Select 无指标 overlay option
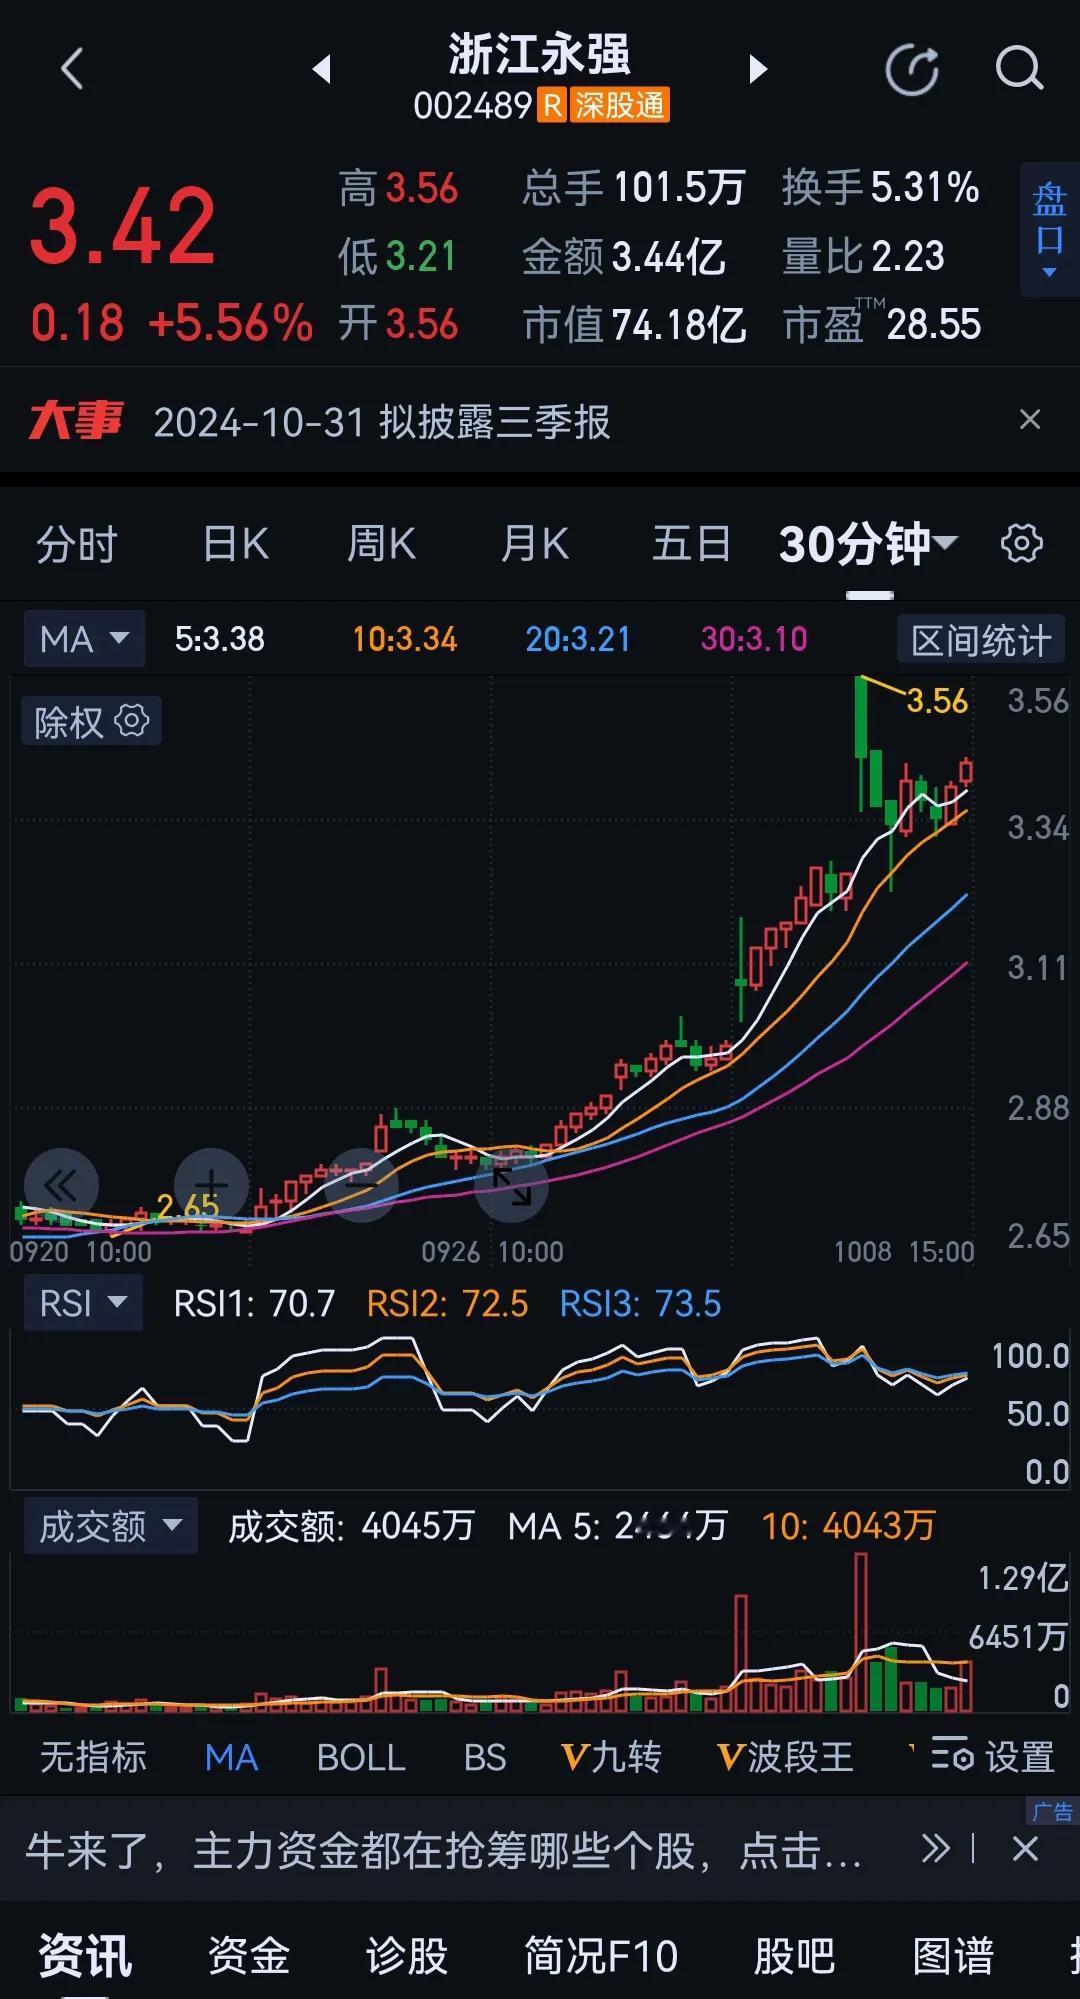The width and height of the screenshot is (1080, 1999). pos(93,1757)
